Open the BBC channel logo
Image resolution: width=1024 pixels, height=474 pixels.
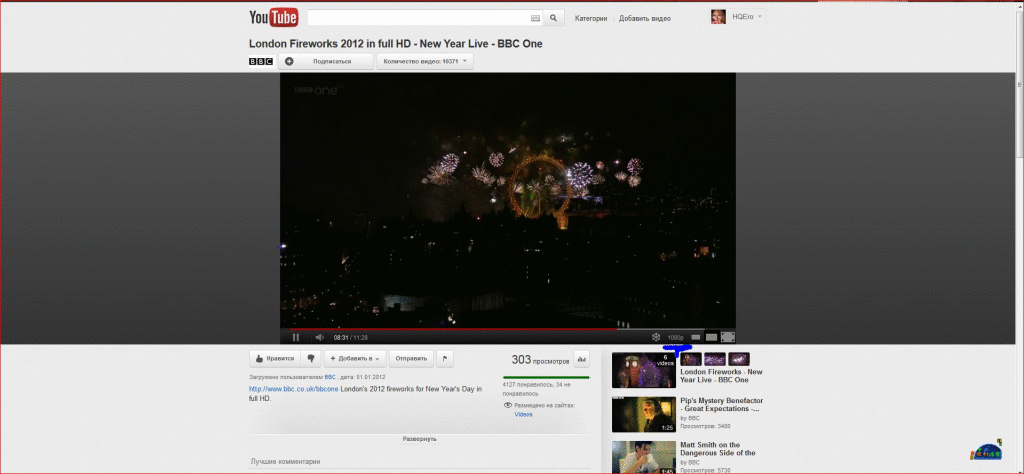click(261, 61)
